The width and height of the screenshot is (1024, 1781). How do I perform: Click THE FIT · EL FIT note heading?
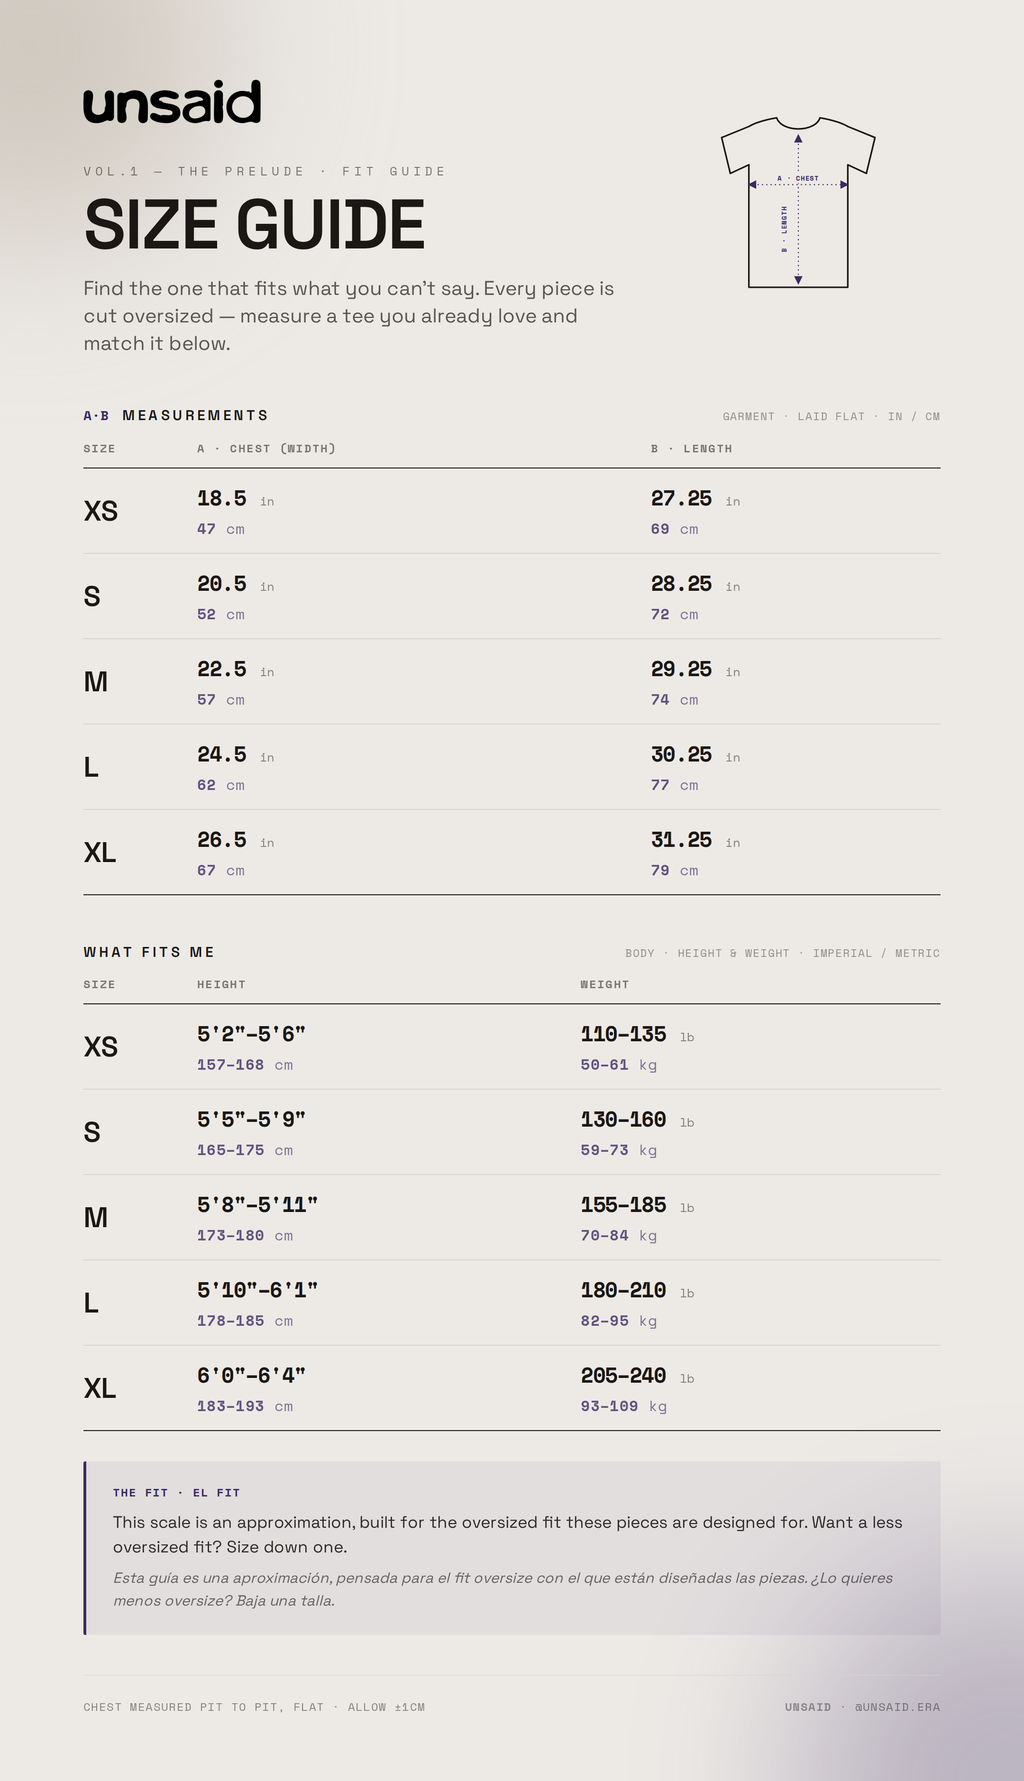[x=176, y=1493]
